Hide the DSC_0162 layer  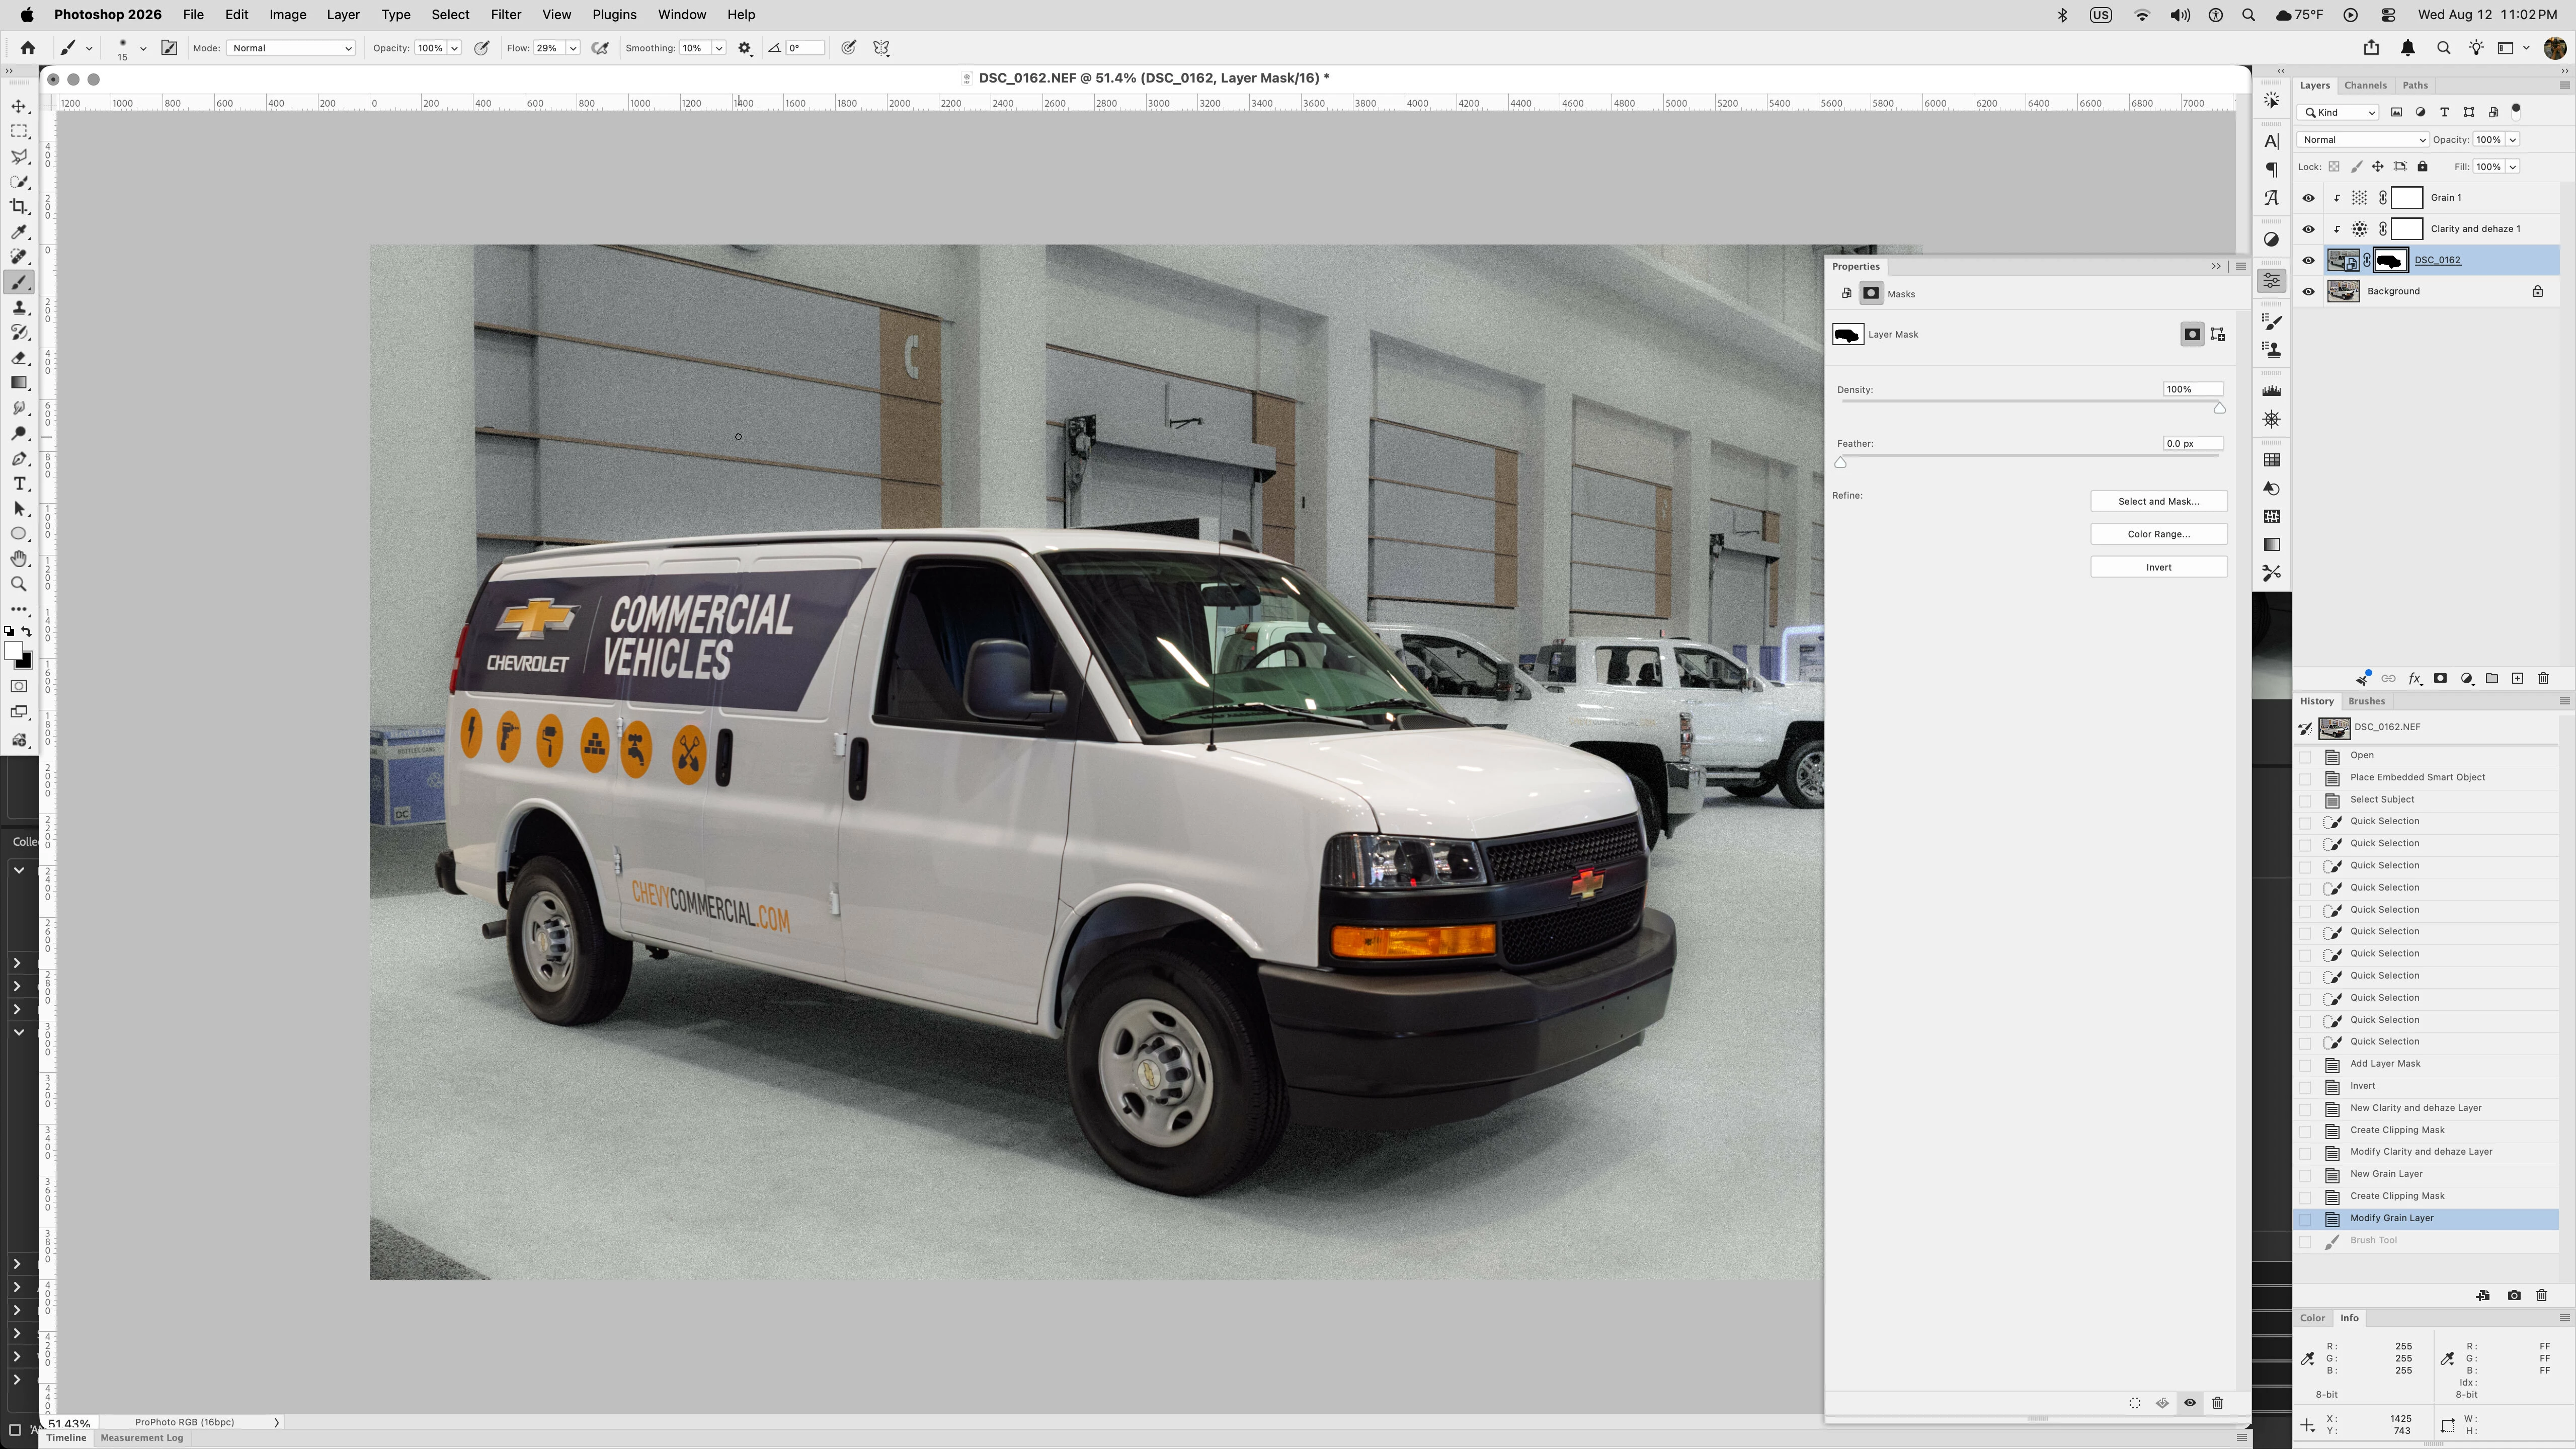pos(2309,261)
